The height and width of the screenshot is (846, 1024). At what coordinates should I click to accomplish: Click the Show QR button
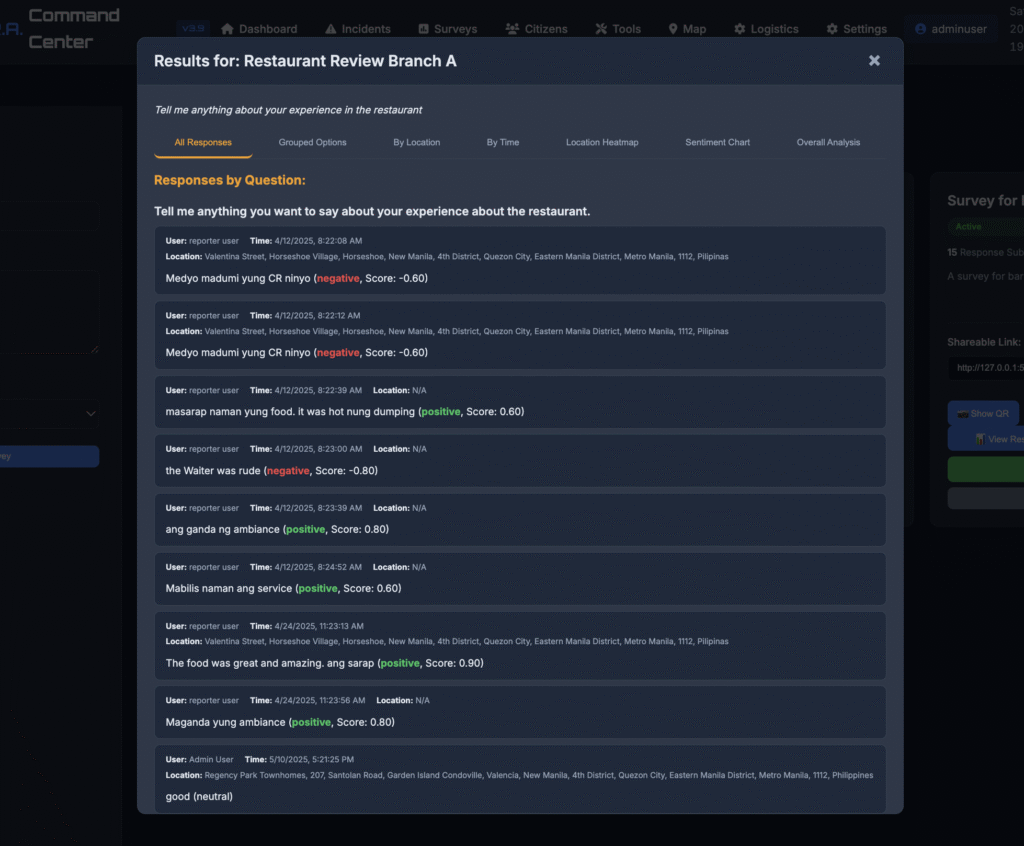pos(983,414)
